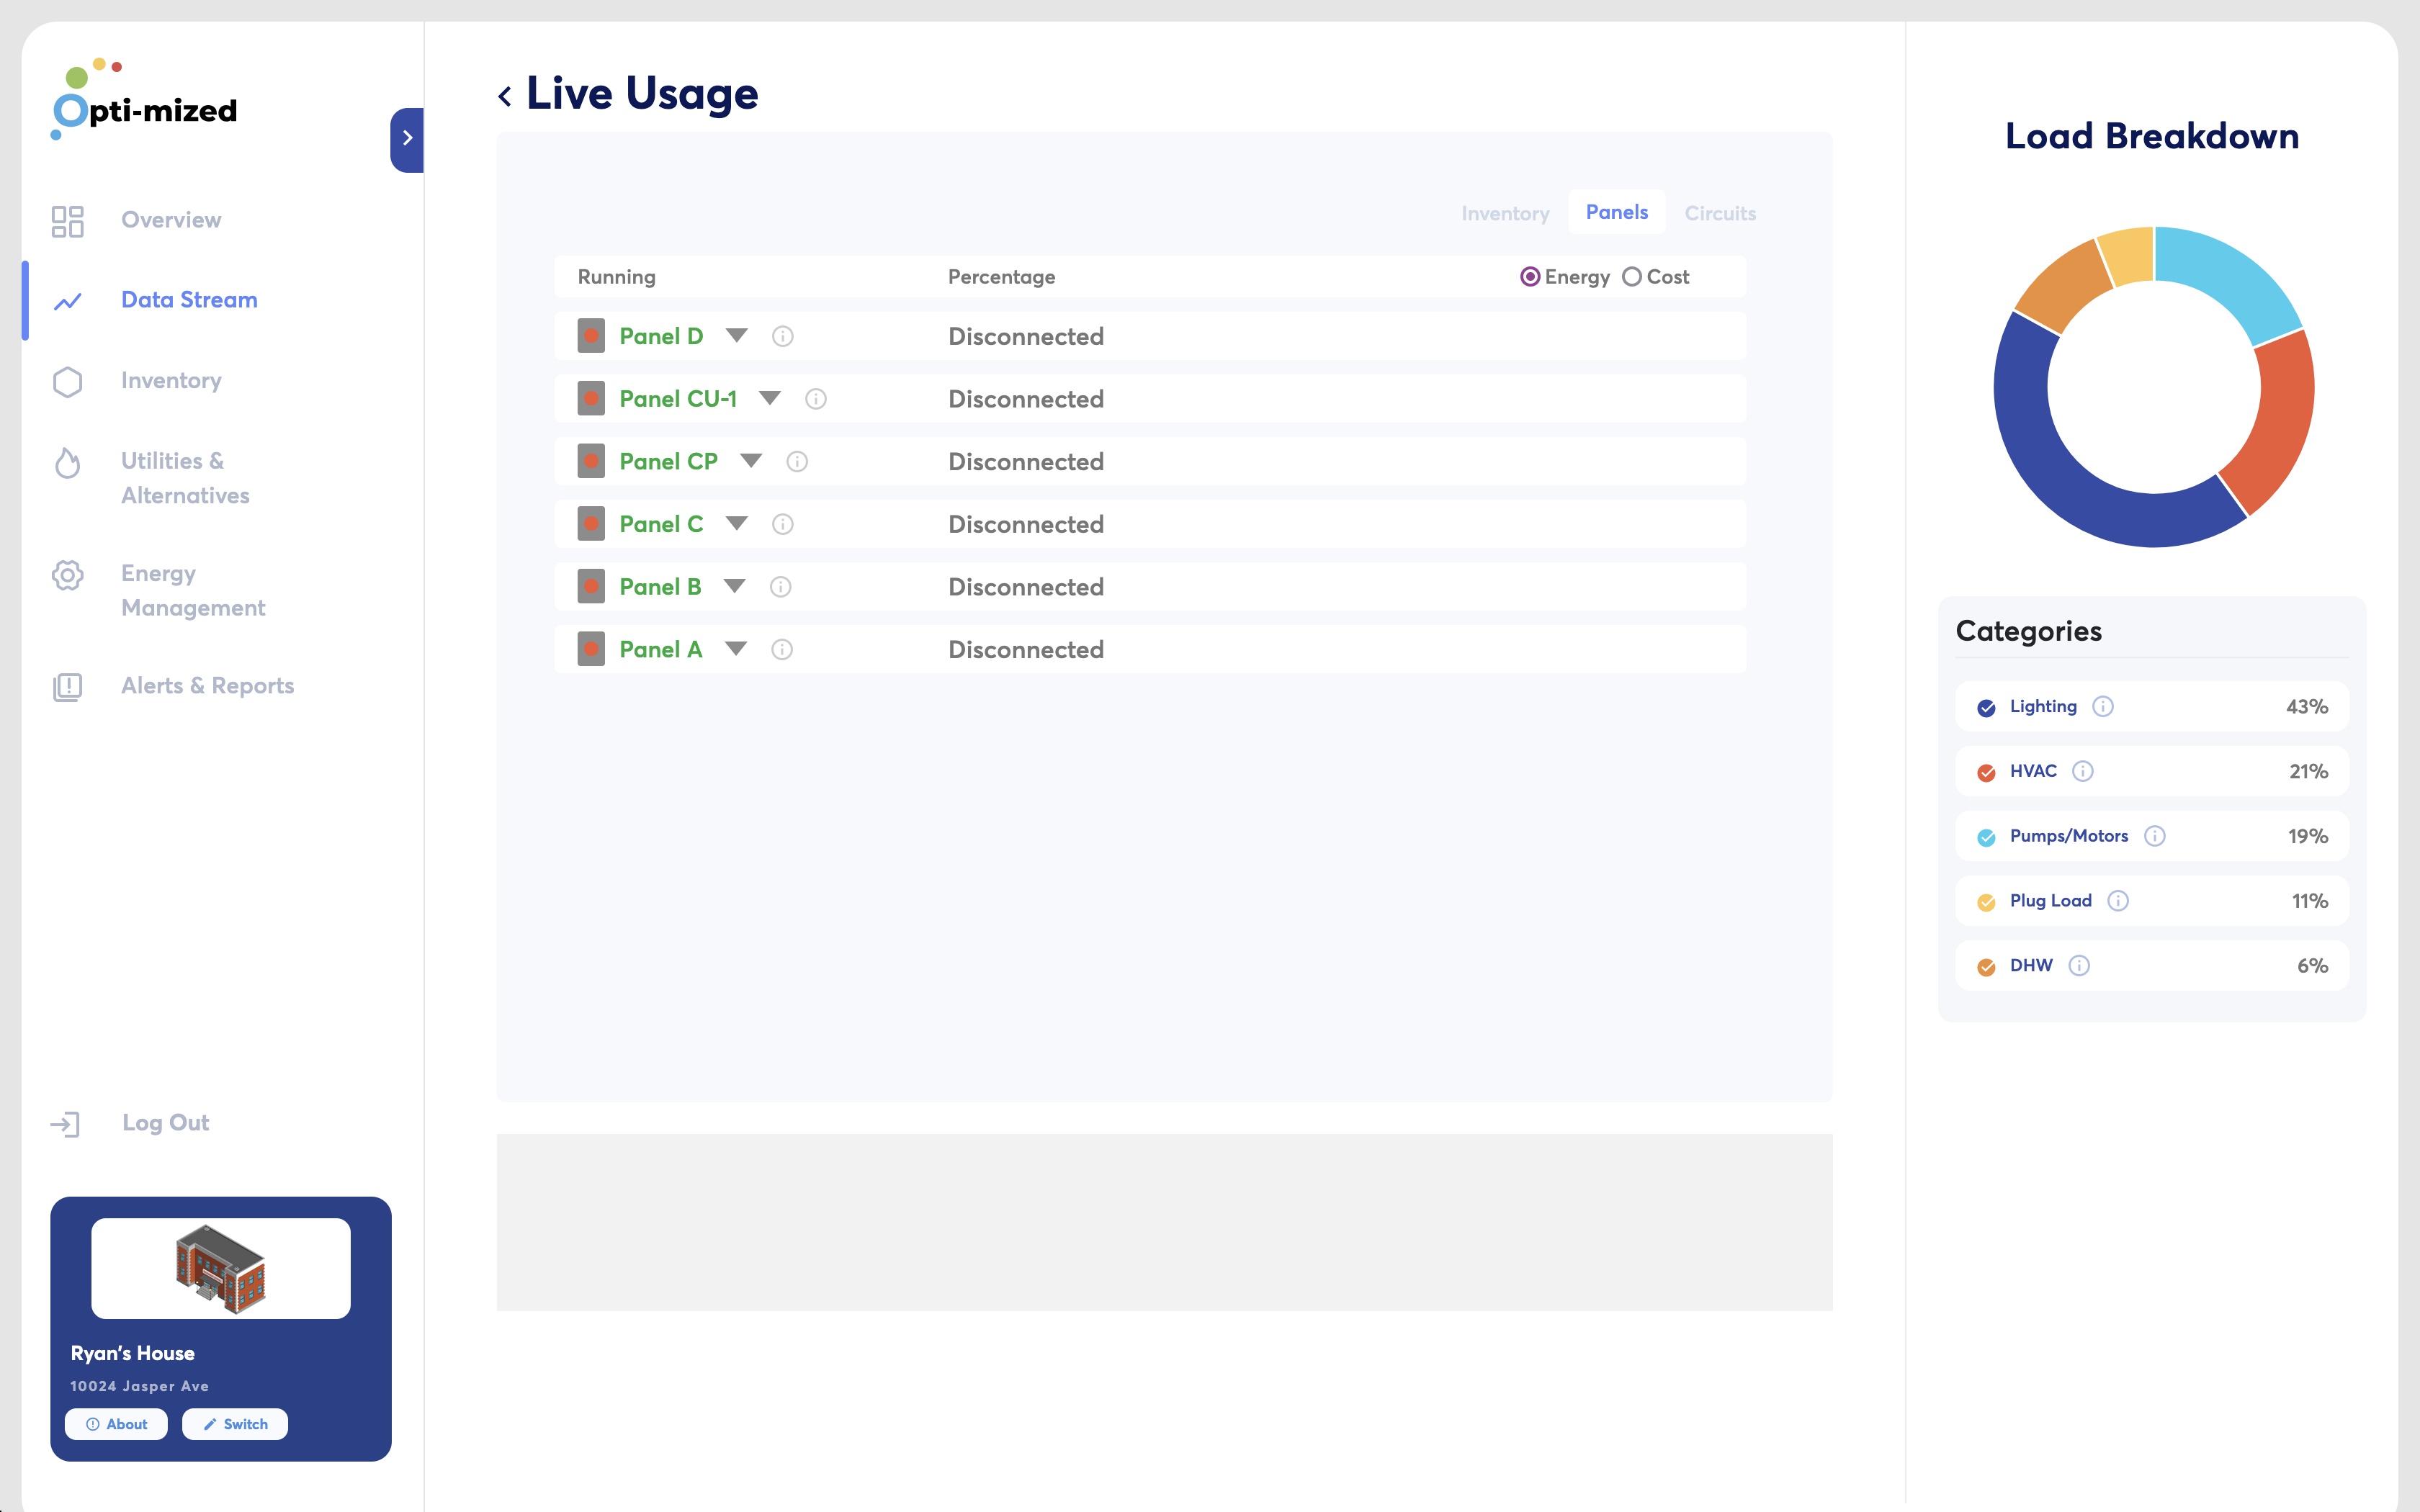
Task: Switch to the Circuits tab
Action: click(1720, 214)
